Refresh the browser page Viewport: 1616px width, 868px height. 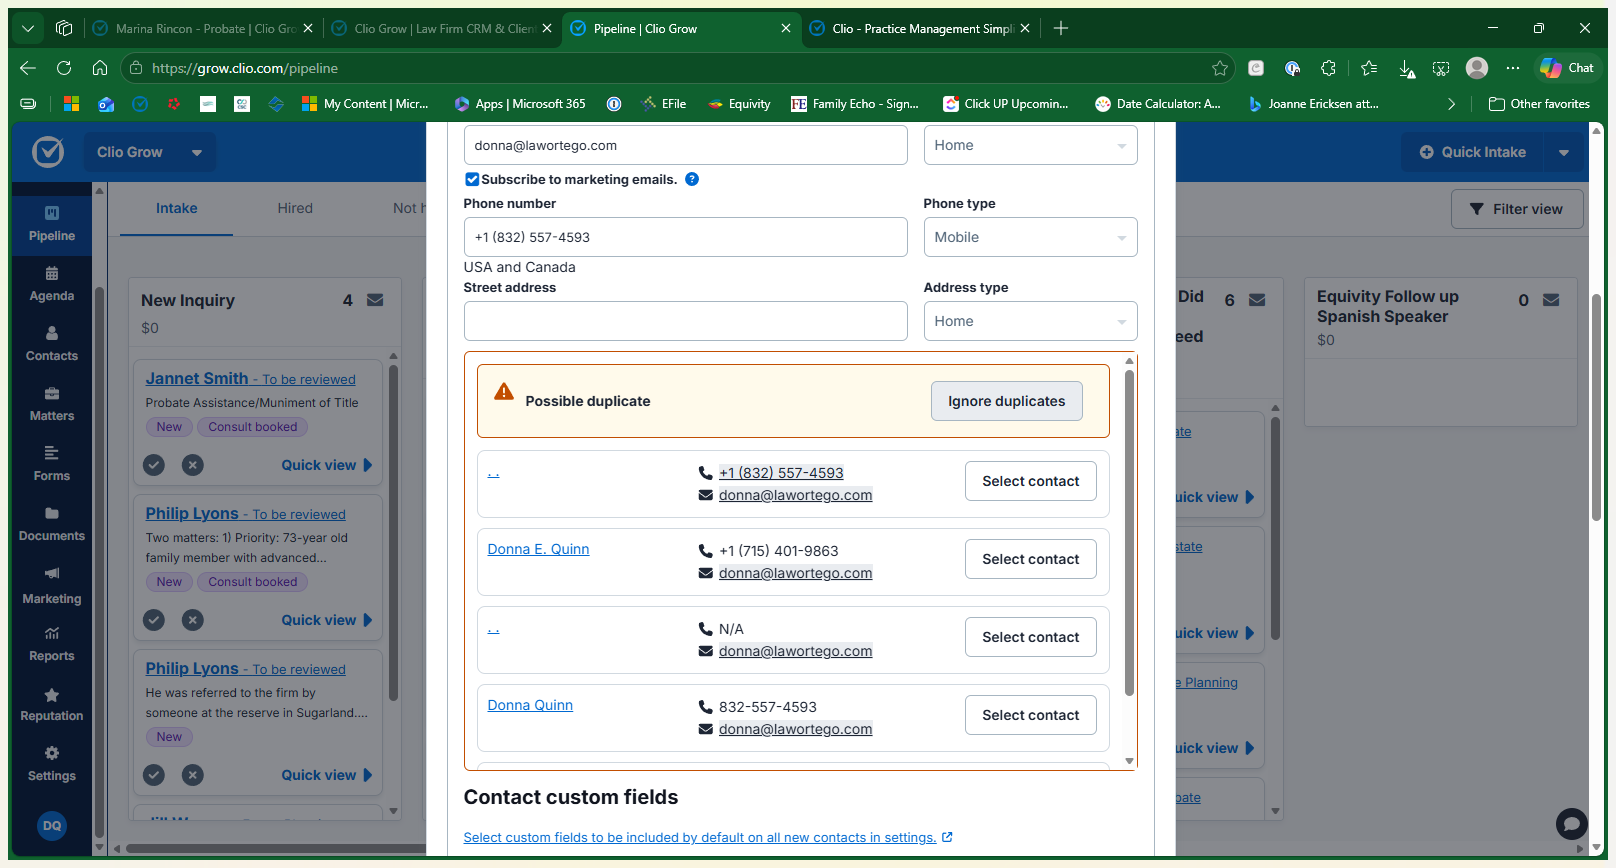(64, 68)
